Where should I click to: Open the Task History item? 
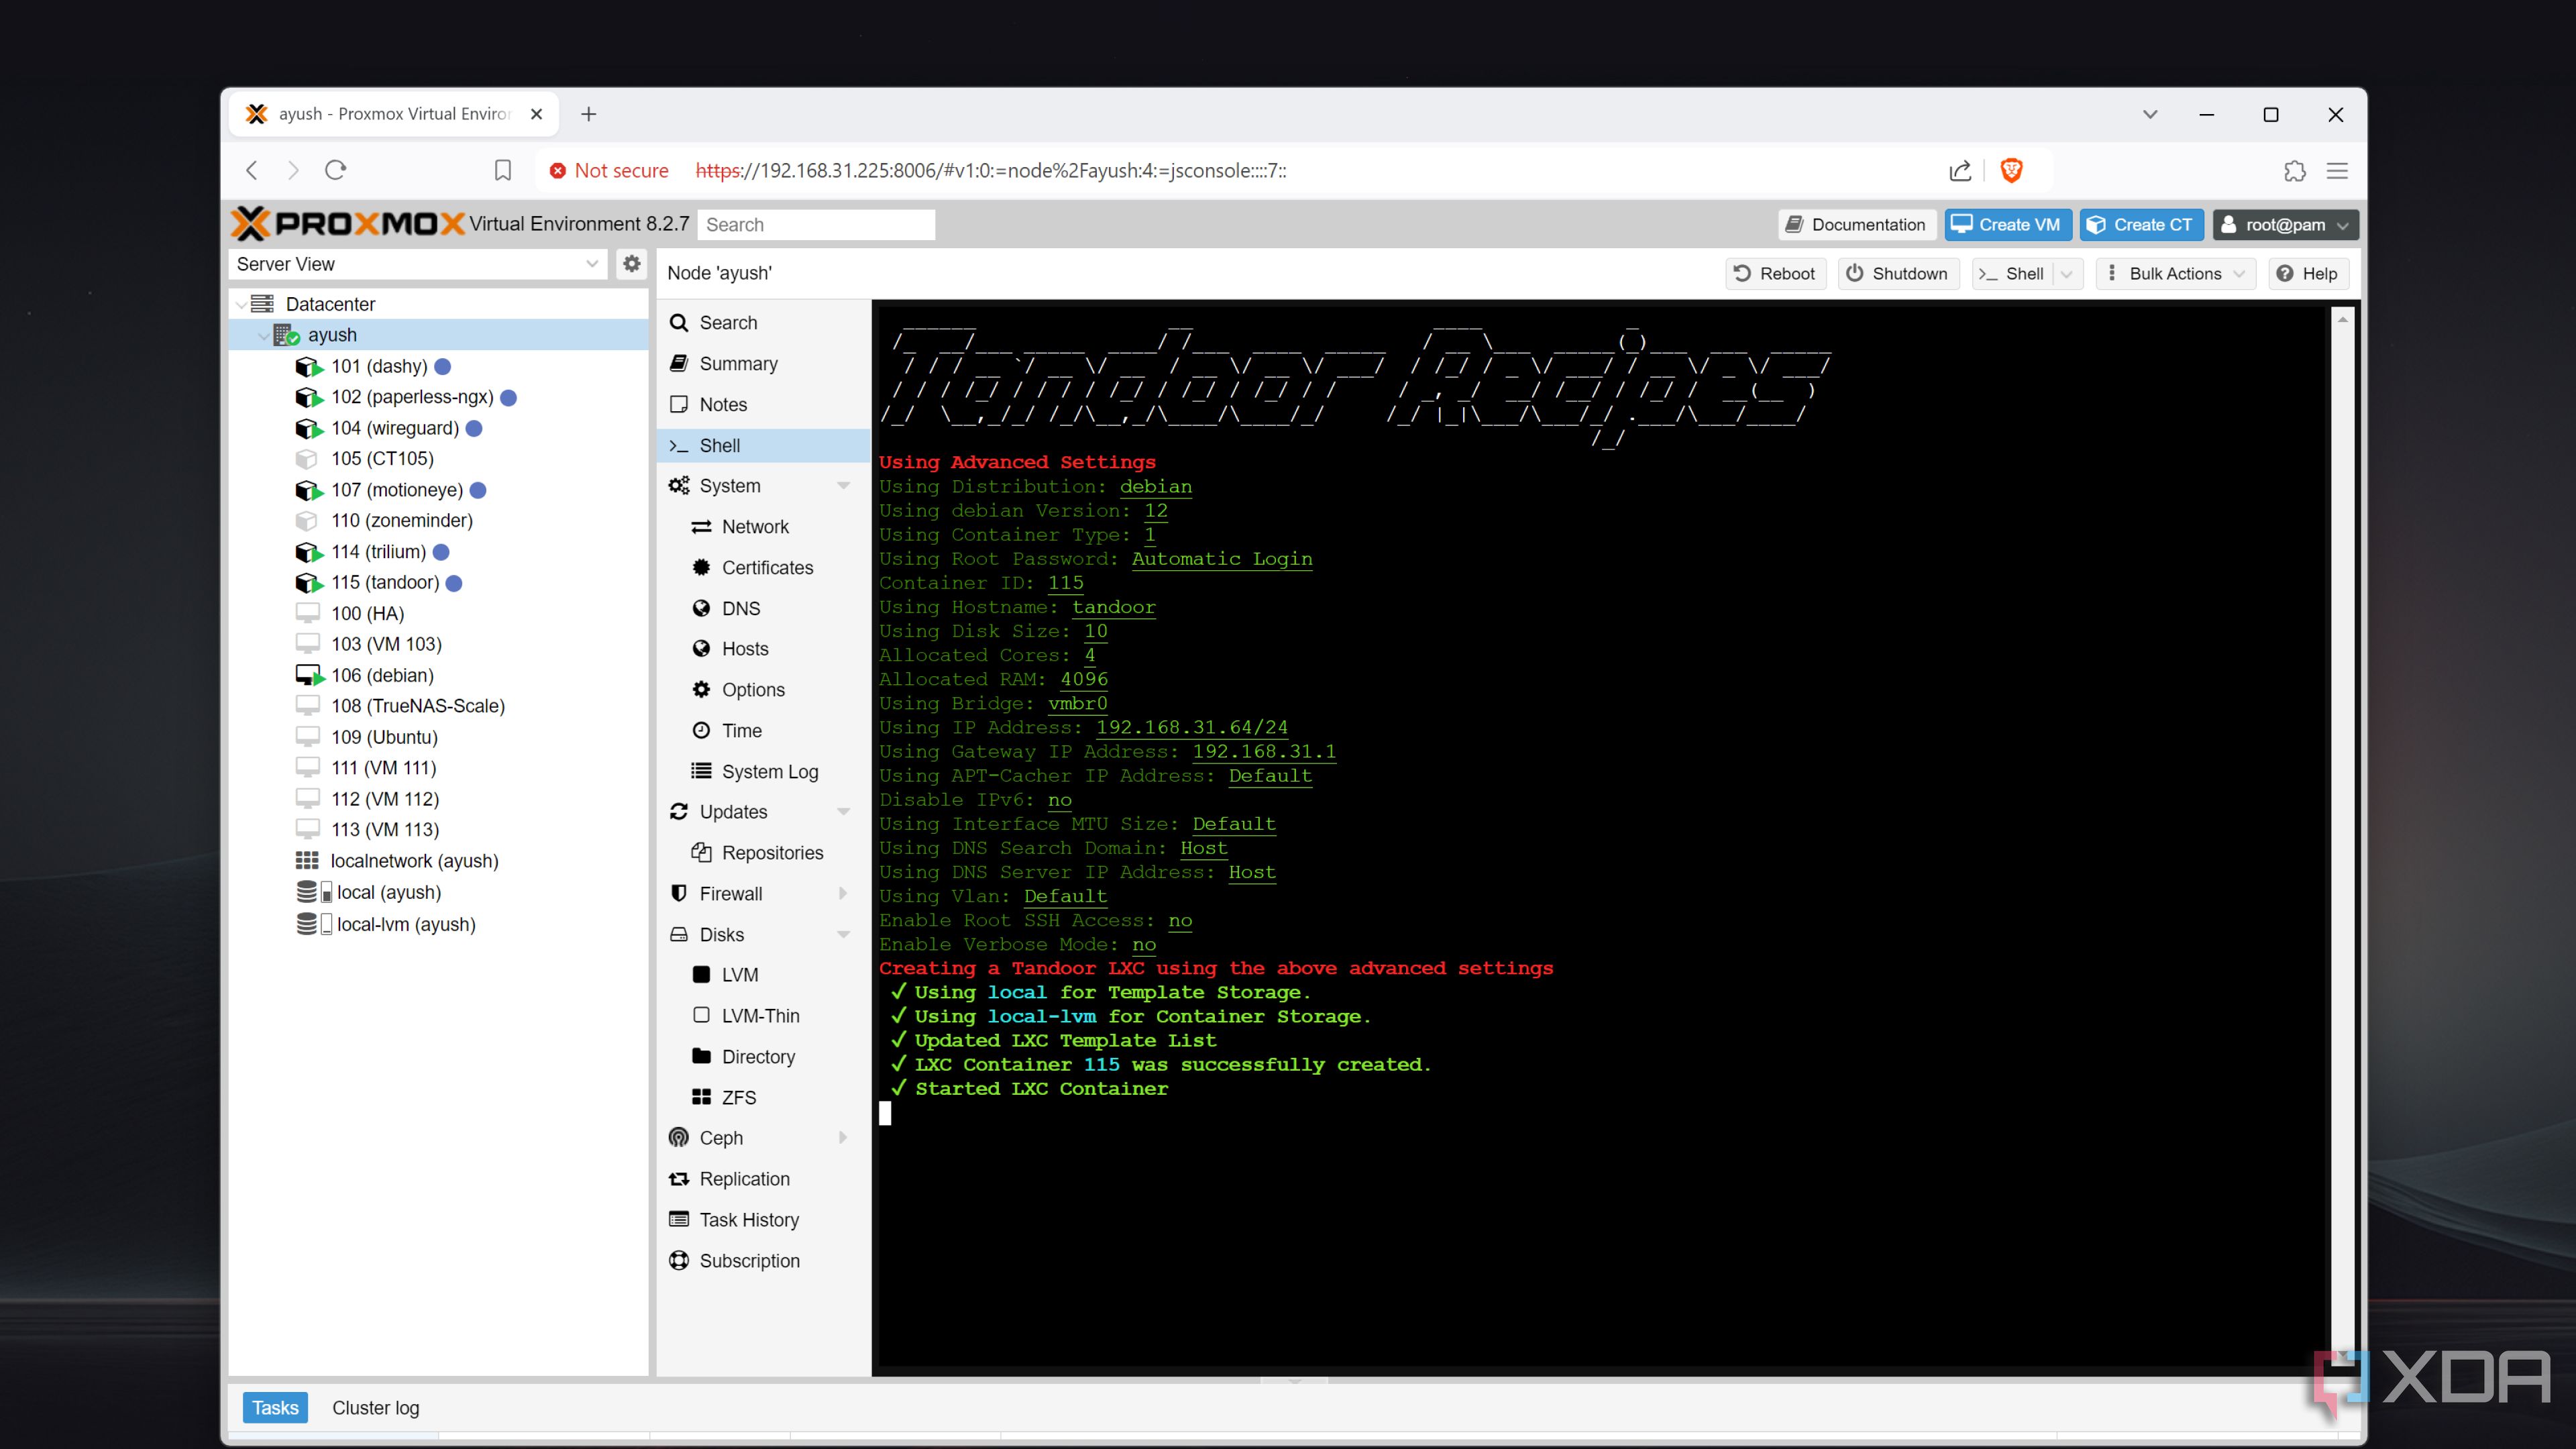point(764,1220)
